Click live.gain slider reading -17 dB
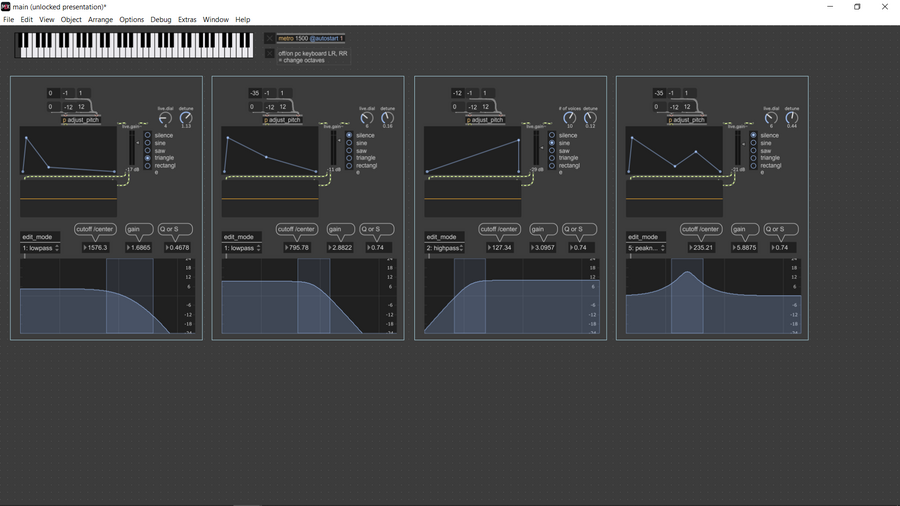The width and height of the screenshot is (900, 506). tap(133, 148)
